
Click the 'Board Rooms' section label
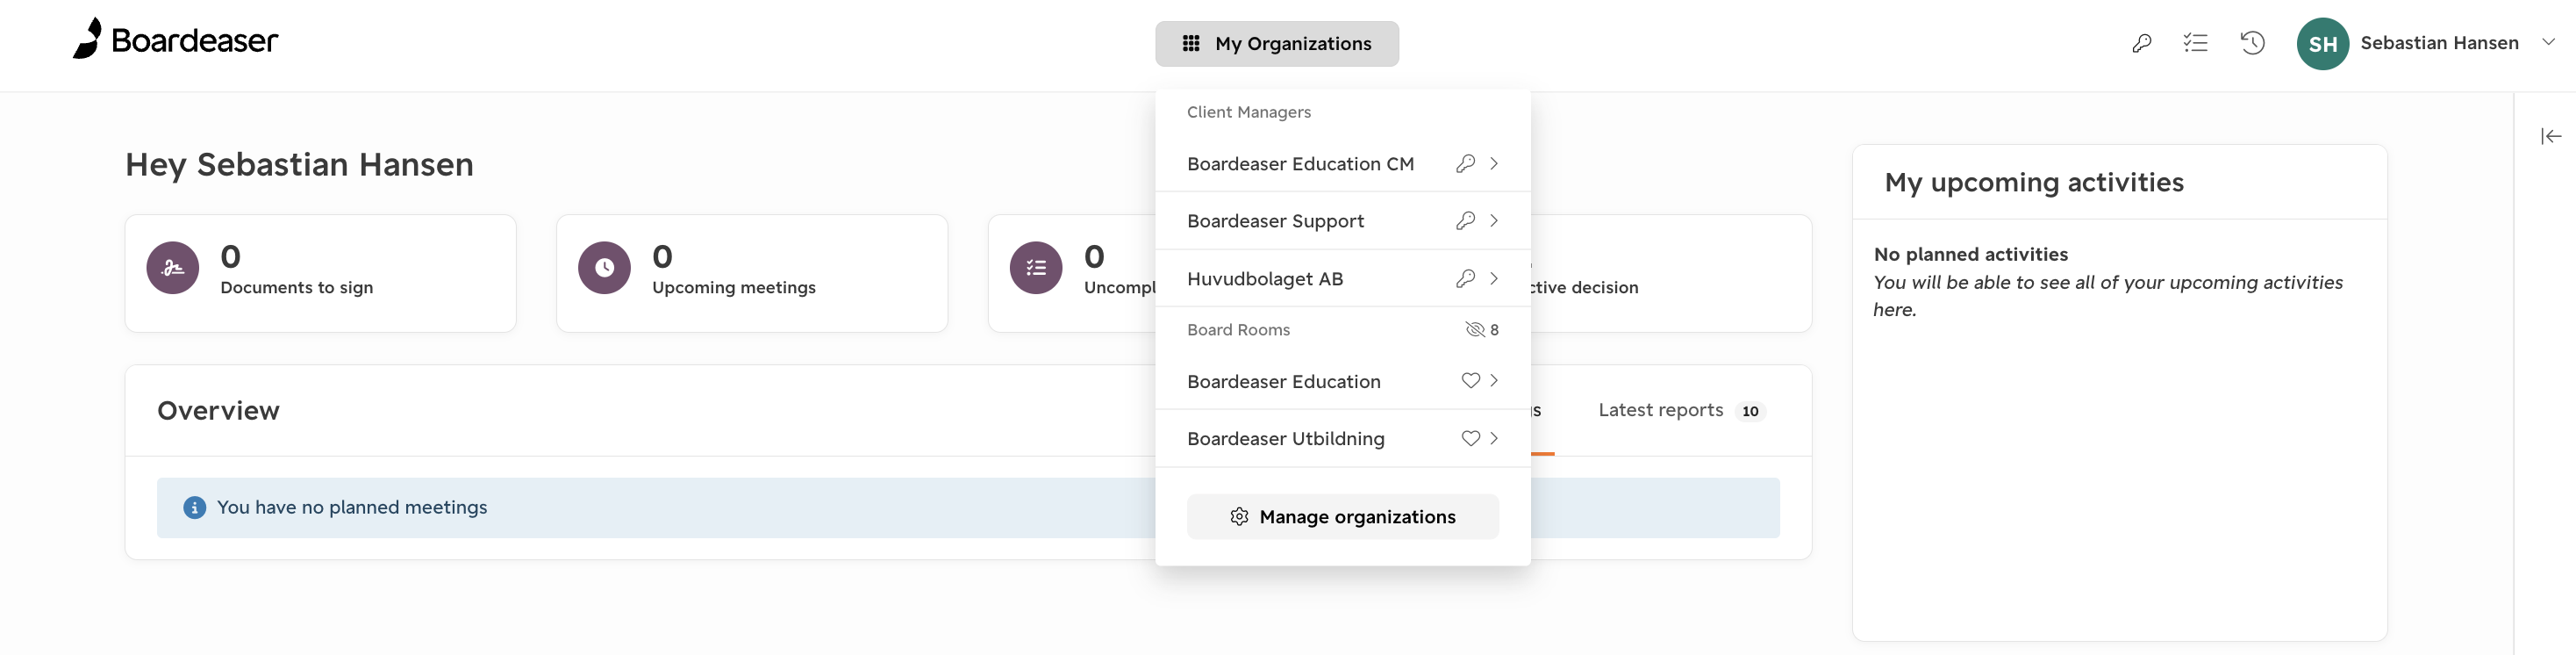1238,329
